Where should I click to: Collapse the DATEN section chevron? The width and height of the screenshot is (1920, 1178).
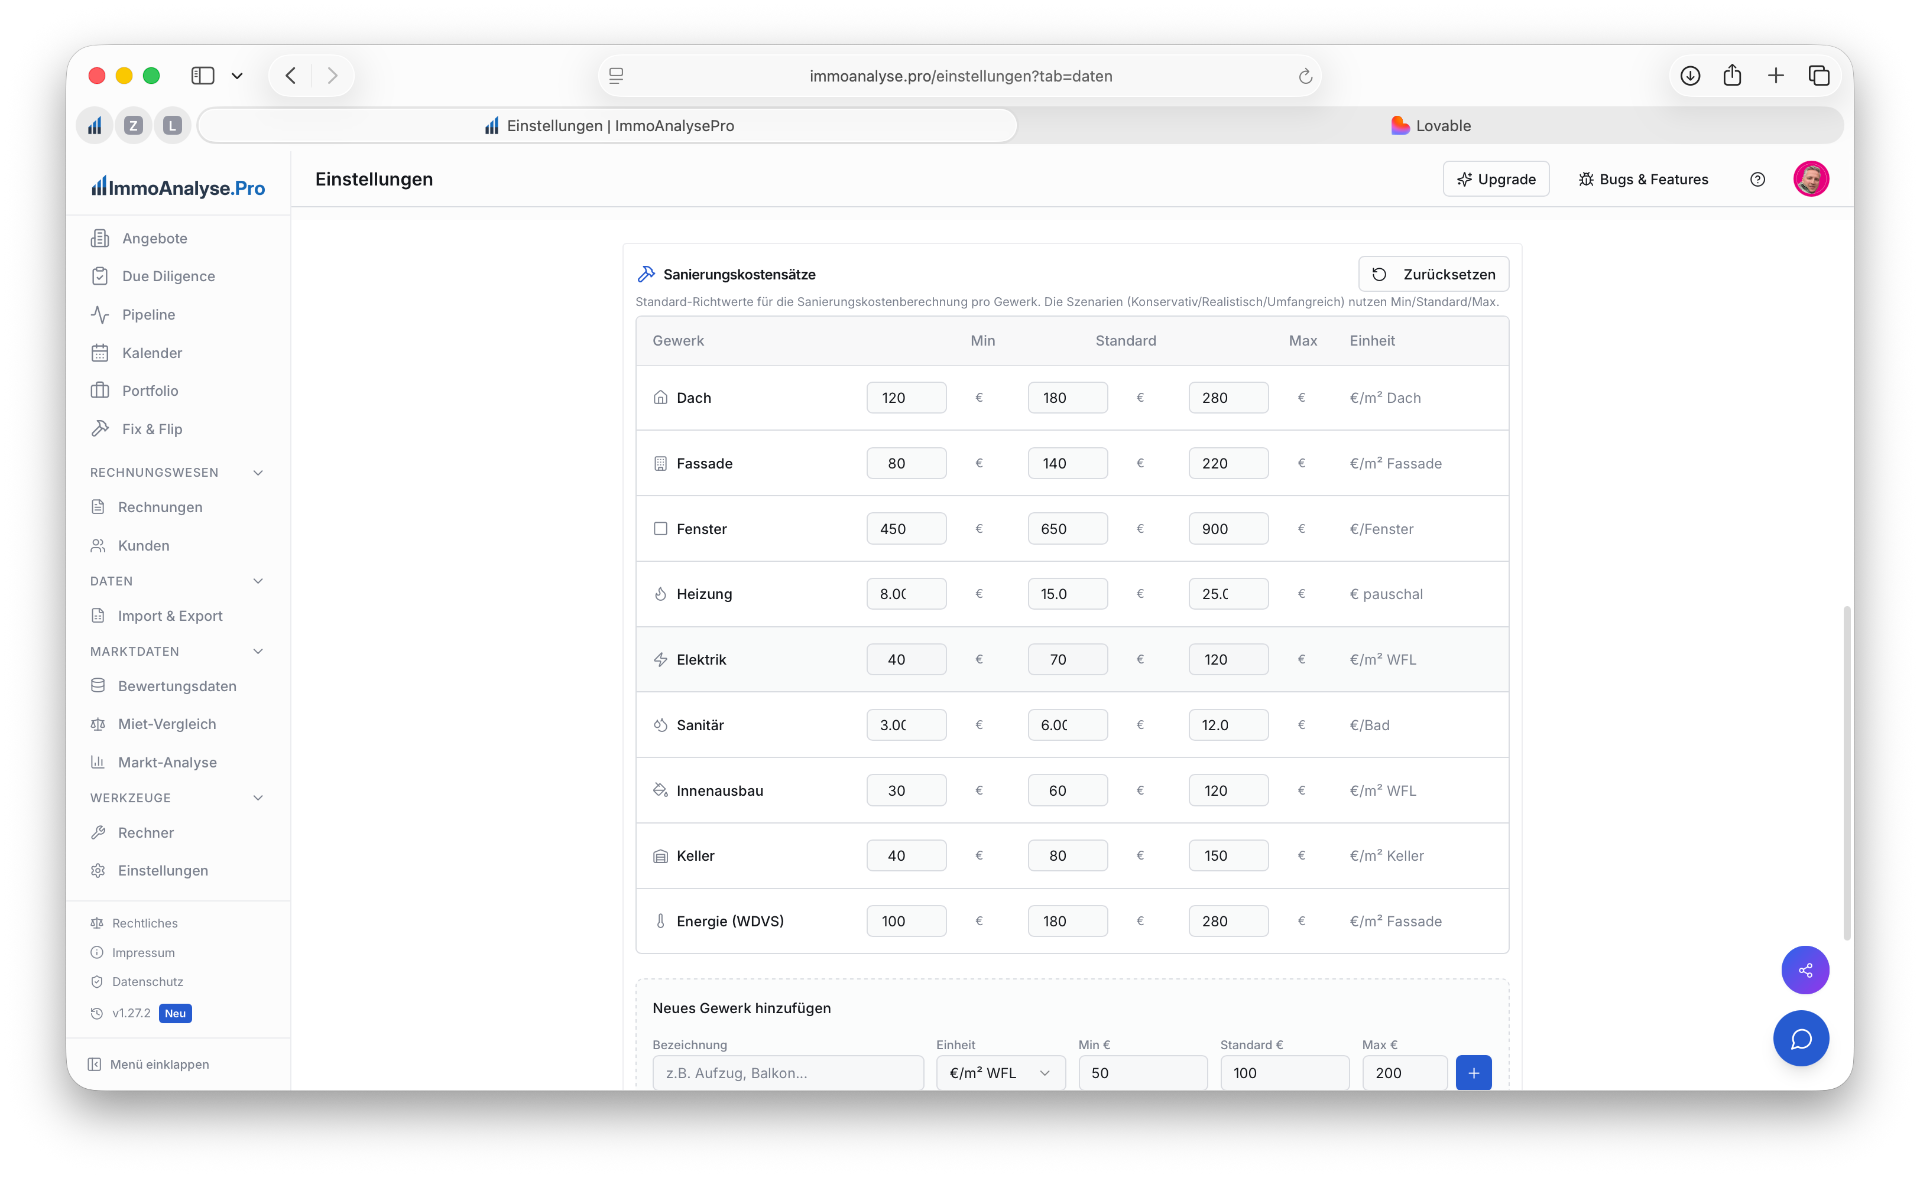pyautogui.click(x=258, y=581)
